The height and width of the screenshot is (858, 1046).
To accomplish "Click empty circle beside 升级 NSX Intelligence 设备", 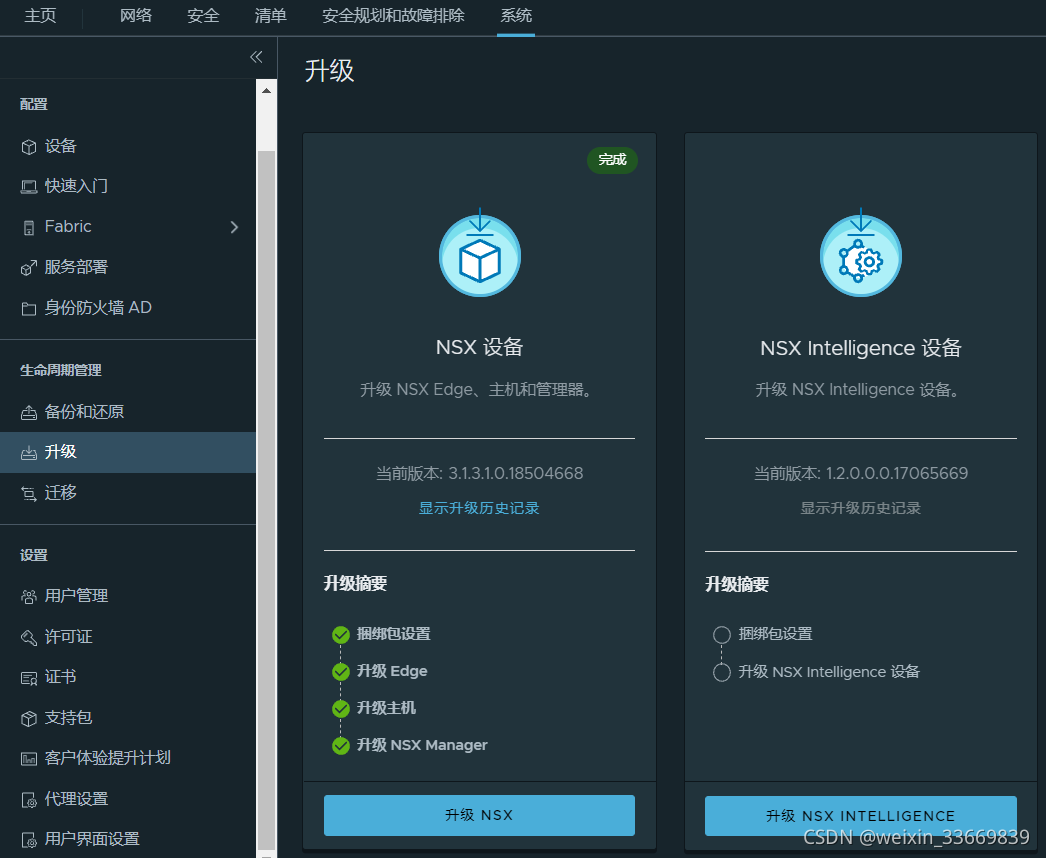I will (x=722, y=673).
